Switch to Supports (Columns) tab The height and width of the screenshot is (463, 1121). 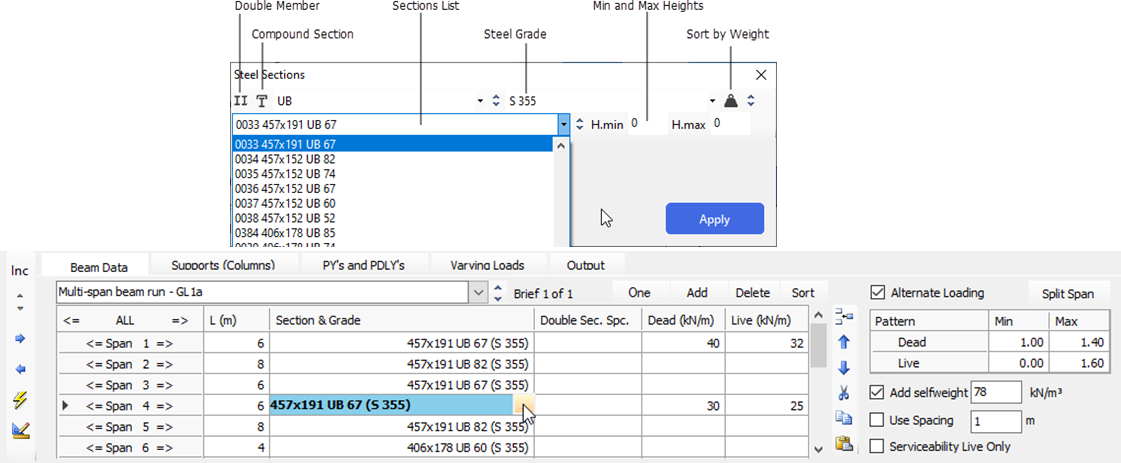[x=223, y=265]
